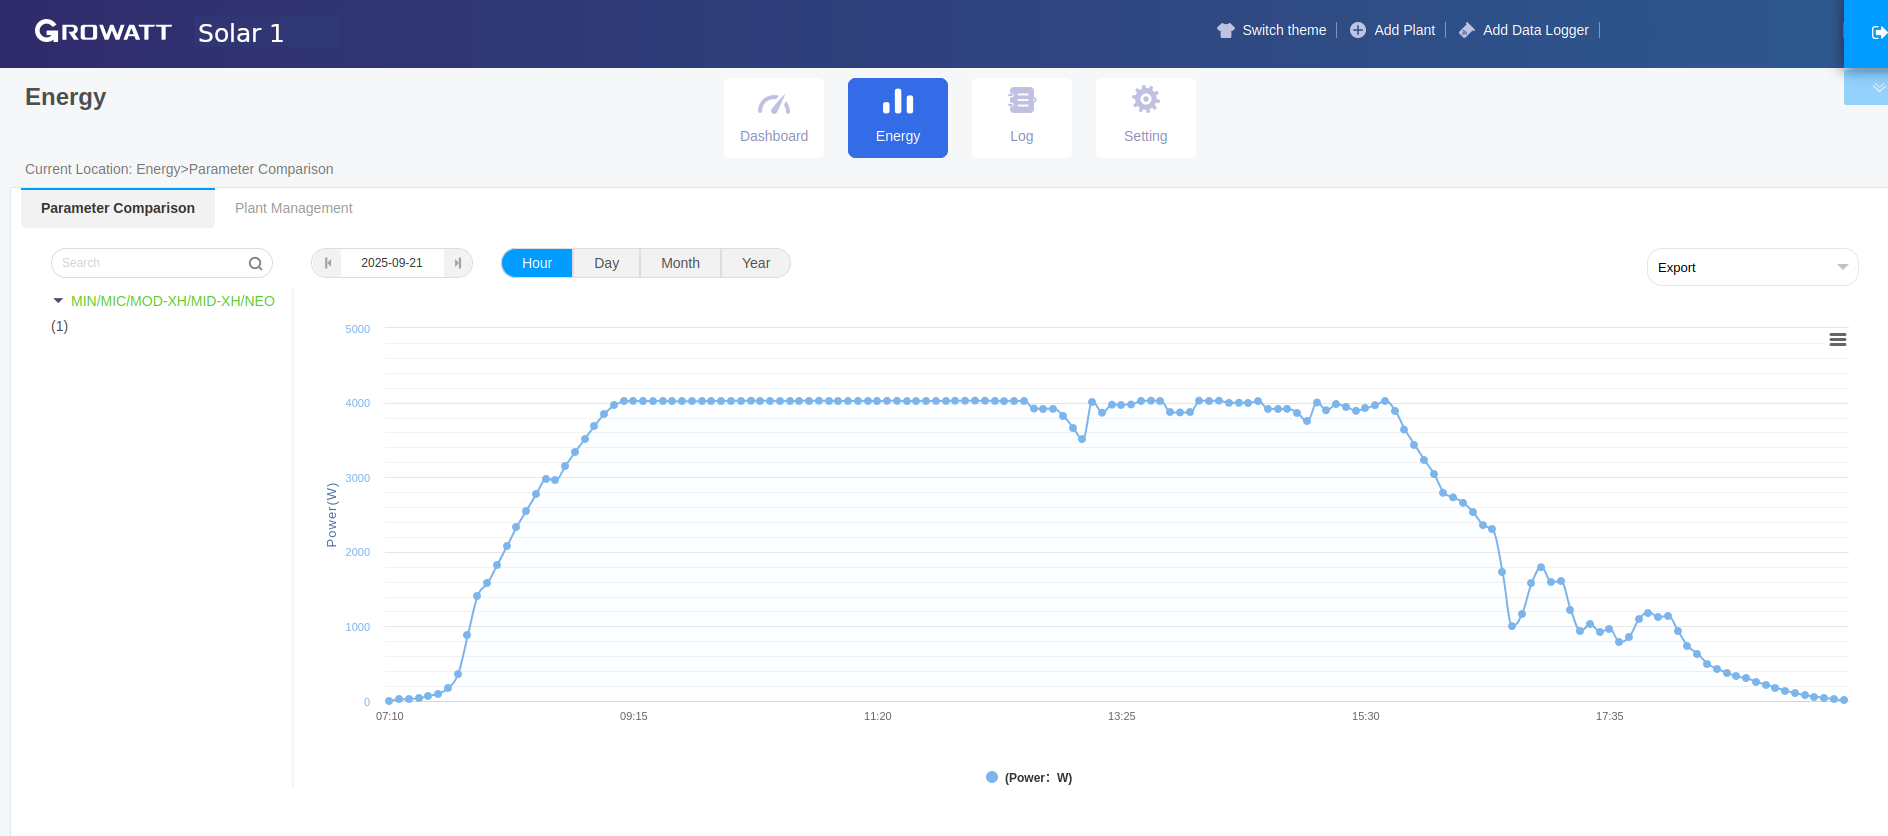Viewport: 1888px width, 836px height.
Task: Click the Solar 1 plant name
Action: [x=241, y=33]
